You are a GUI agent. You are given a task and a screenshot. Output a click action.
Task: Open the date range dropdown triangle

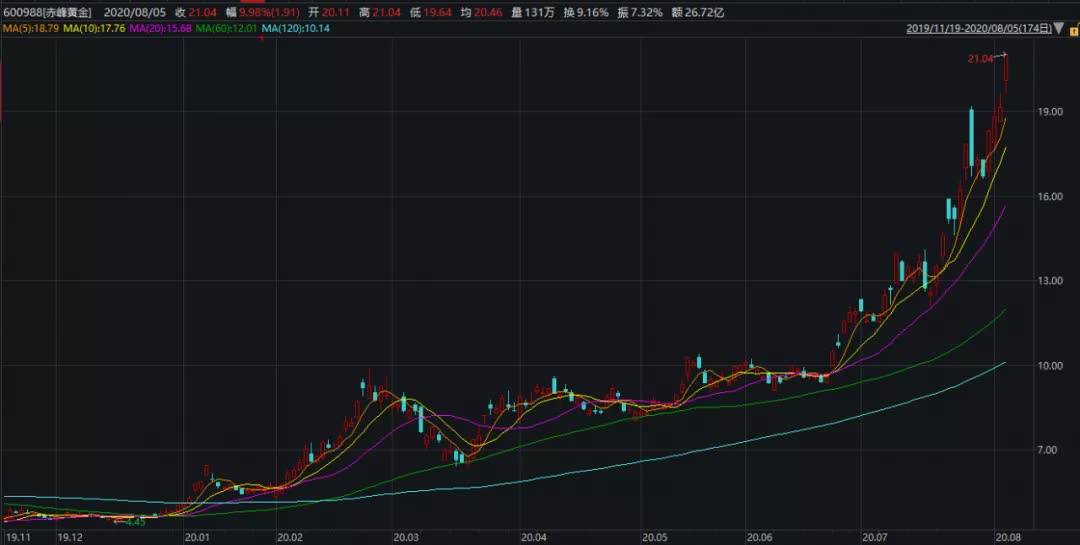(1059, 28)
